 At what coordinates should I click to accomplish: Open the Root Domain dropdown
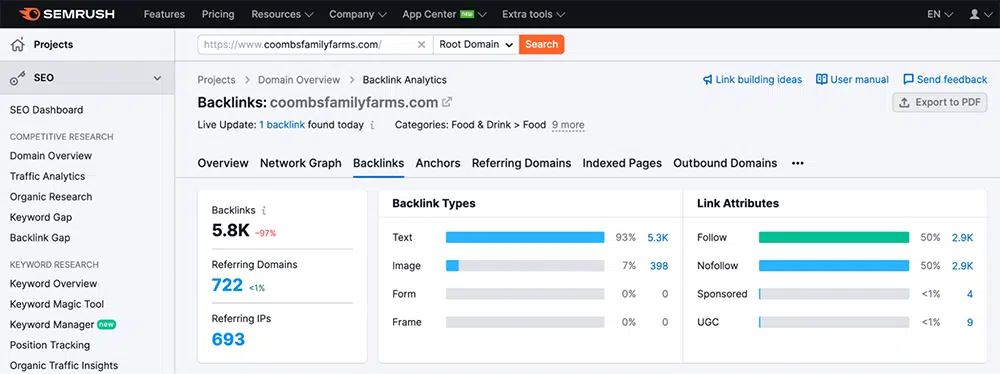click(476, 45)
